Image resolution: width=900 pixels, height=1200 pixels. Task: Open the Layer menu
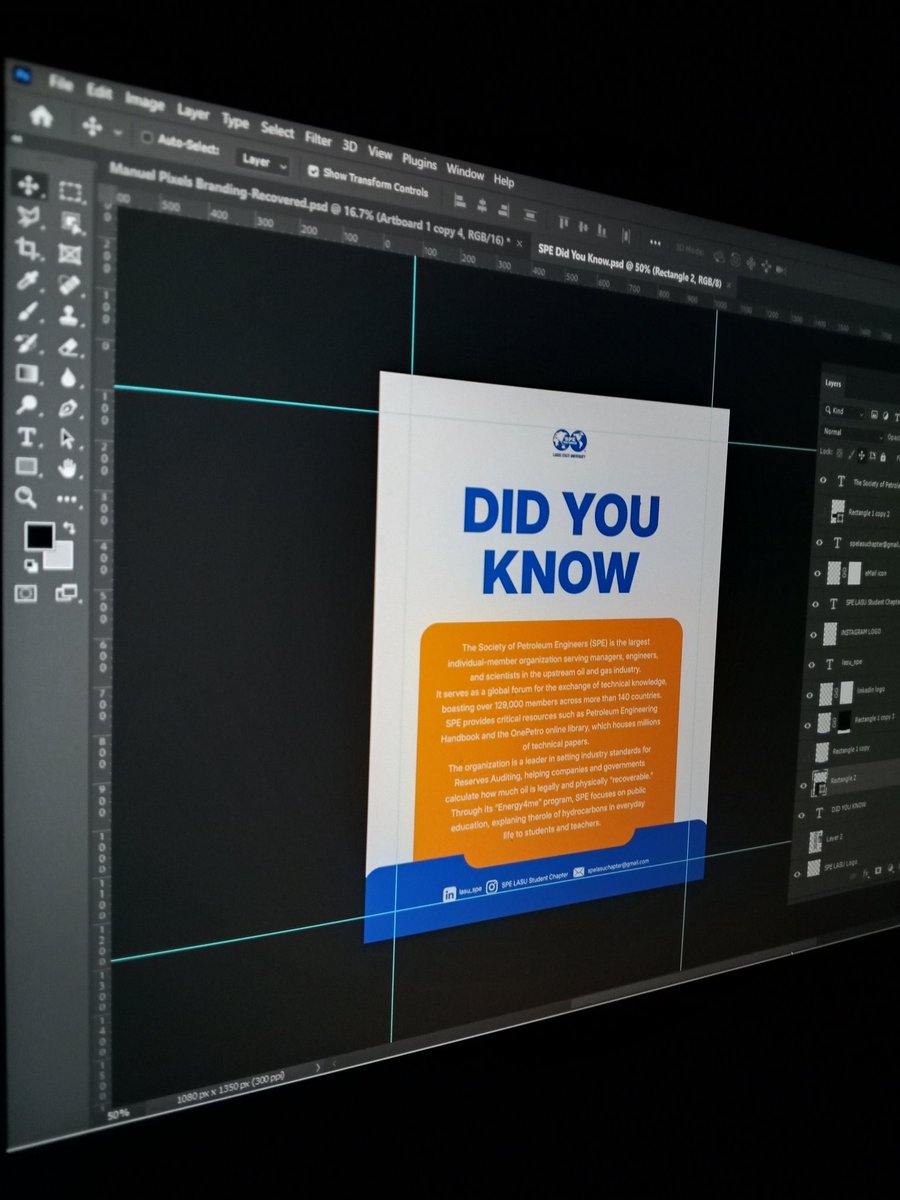click(x=193, y=111)
